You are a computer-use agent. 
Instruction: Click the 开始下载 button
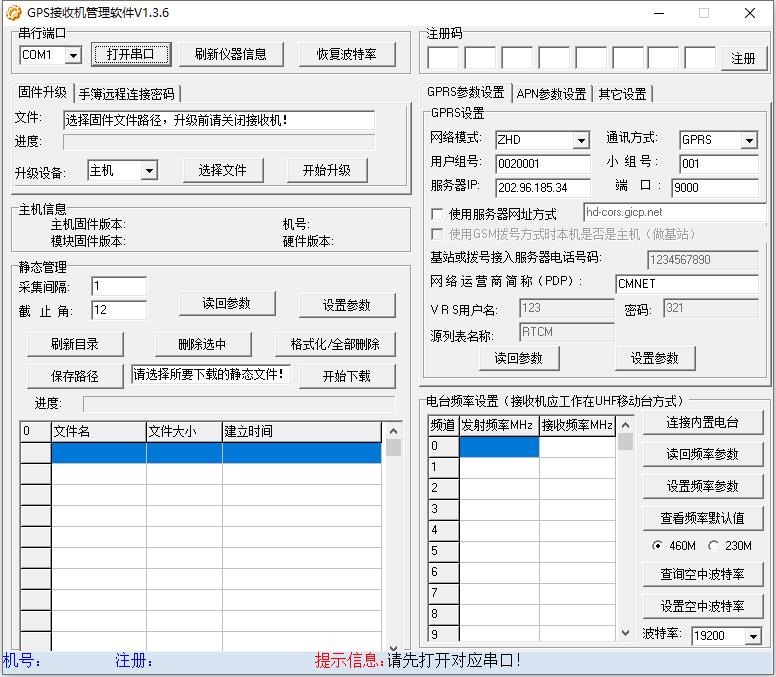[347, 376]
